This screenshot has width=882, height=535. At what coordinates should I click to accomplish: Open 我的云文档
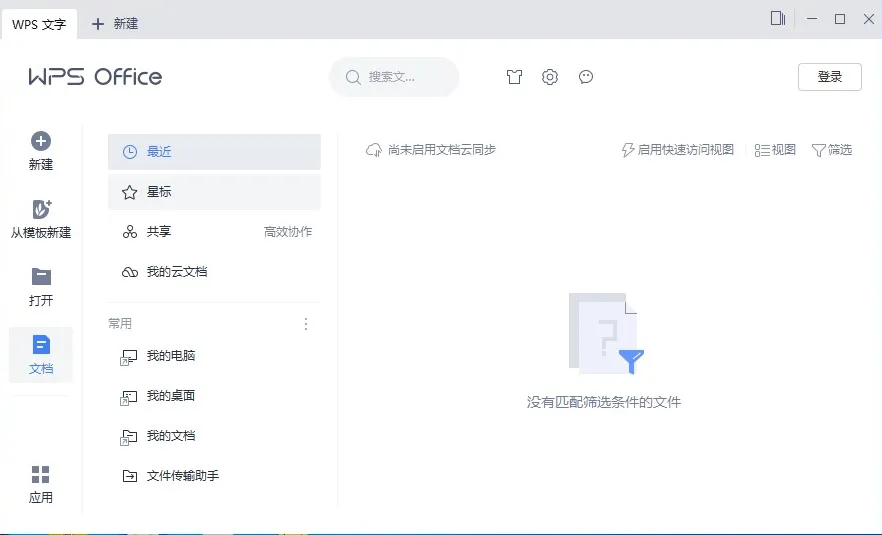(214, 272)
